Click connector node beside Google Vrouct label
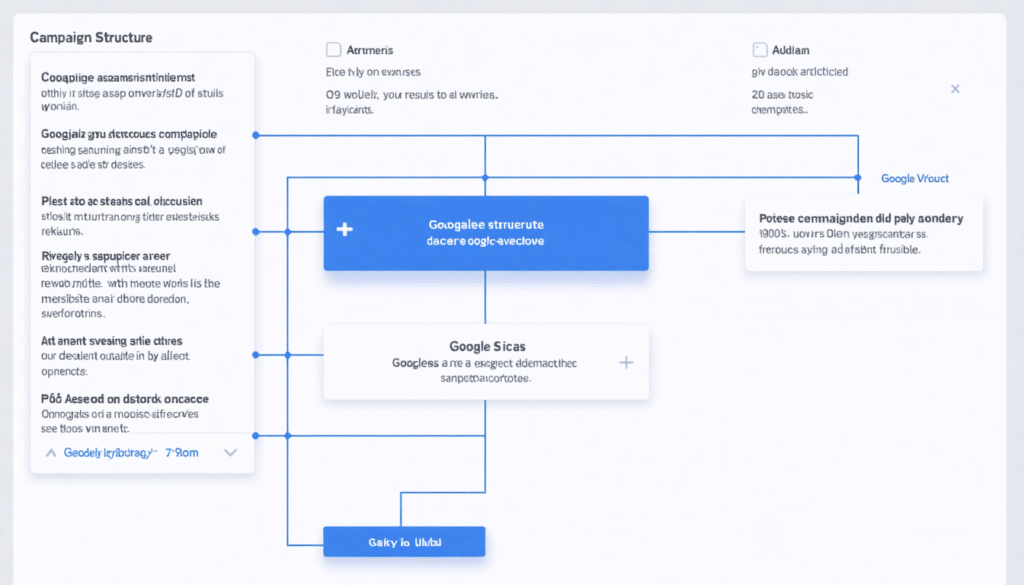The width and height of the screenshot is (1024, 585). coord(857,178)
